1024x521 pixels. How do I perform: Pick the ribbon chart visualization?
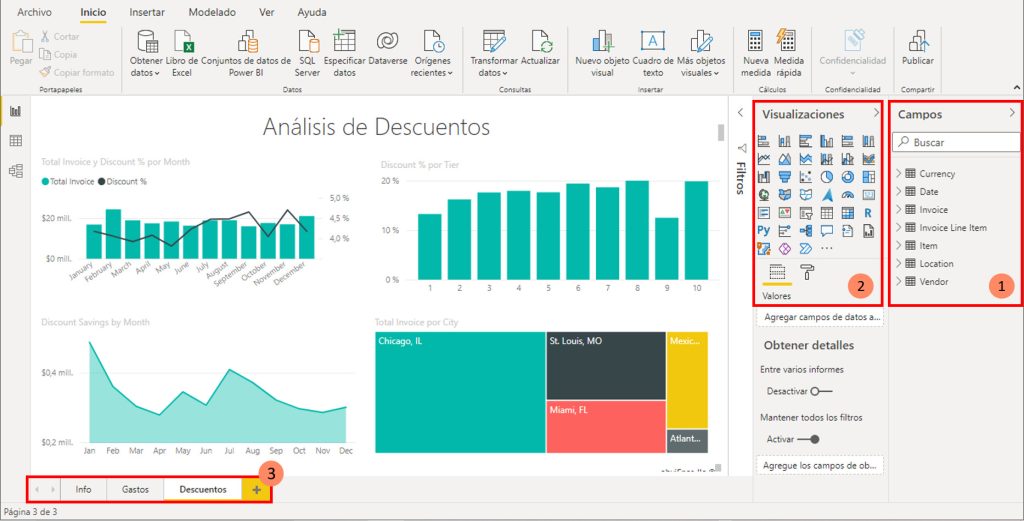869,159
